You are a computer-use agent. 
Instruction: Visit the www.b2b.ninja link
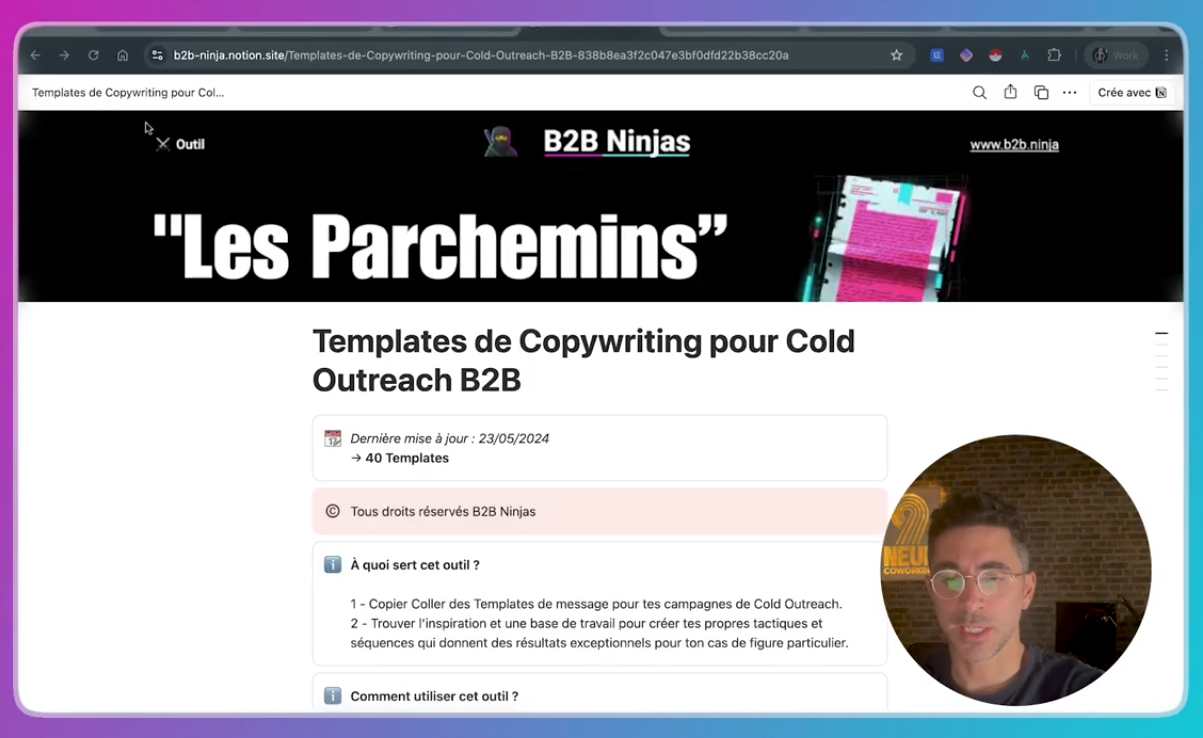pos(1014,145)
